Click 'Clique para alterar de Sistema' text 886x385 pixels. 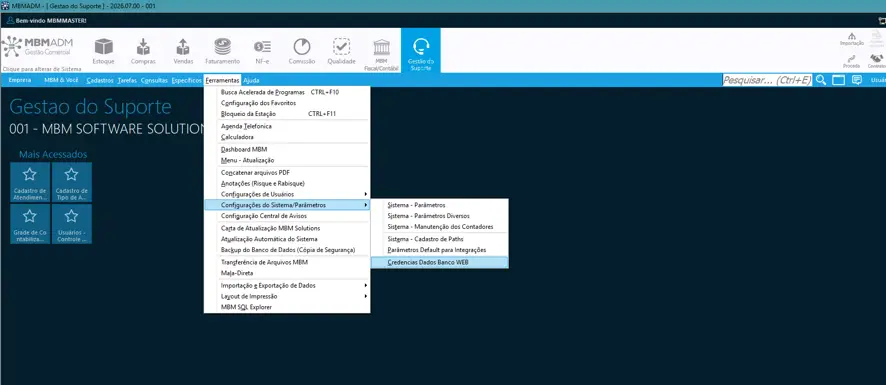42,69
